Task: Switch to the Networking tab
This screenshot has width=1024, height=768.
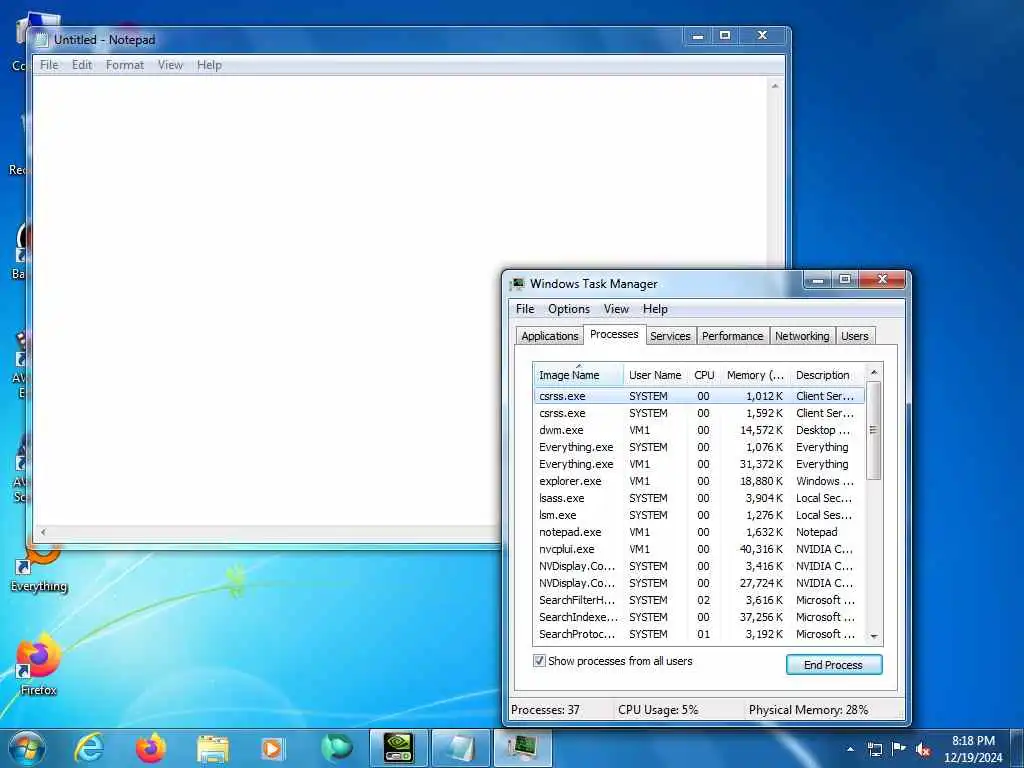Action: pyautogui.click(x=802, y=336)
